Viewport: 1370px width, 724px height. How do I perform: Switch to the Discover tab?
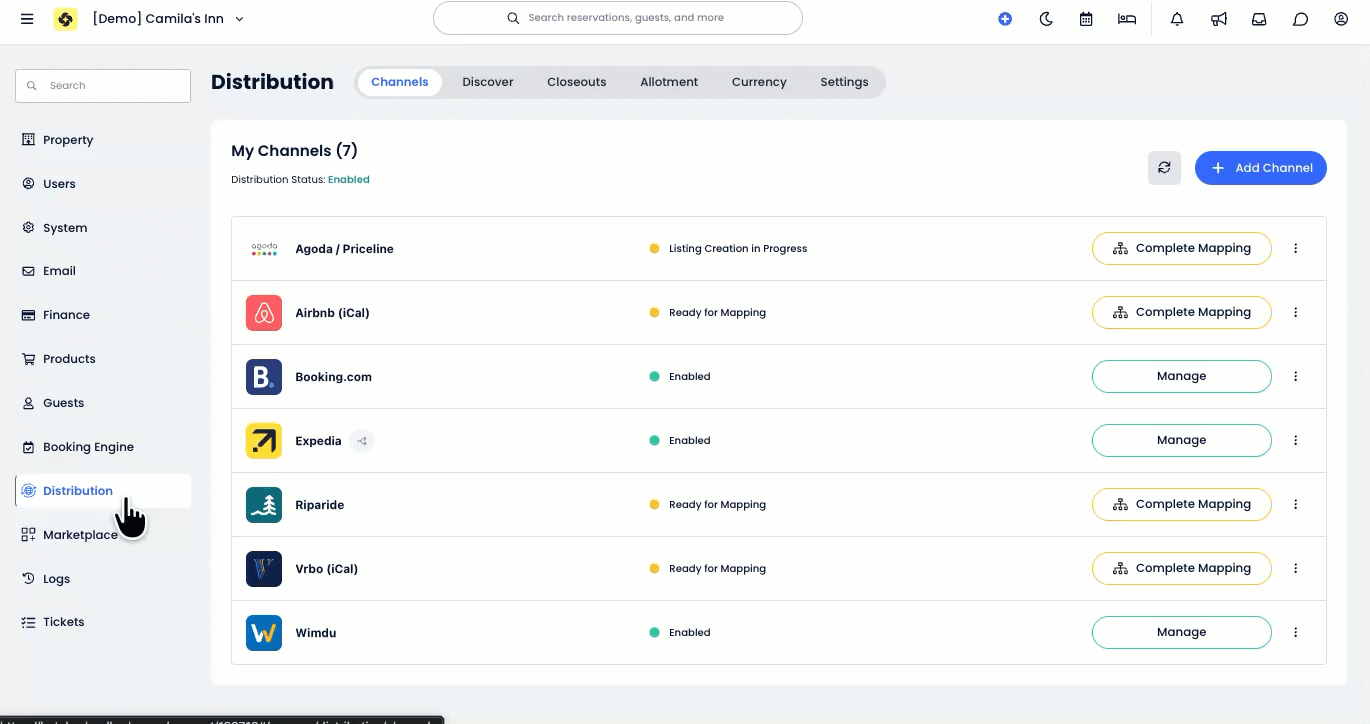488,82
